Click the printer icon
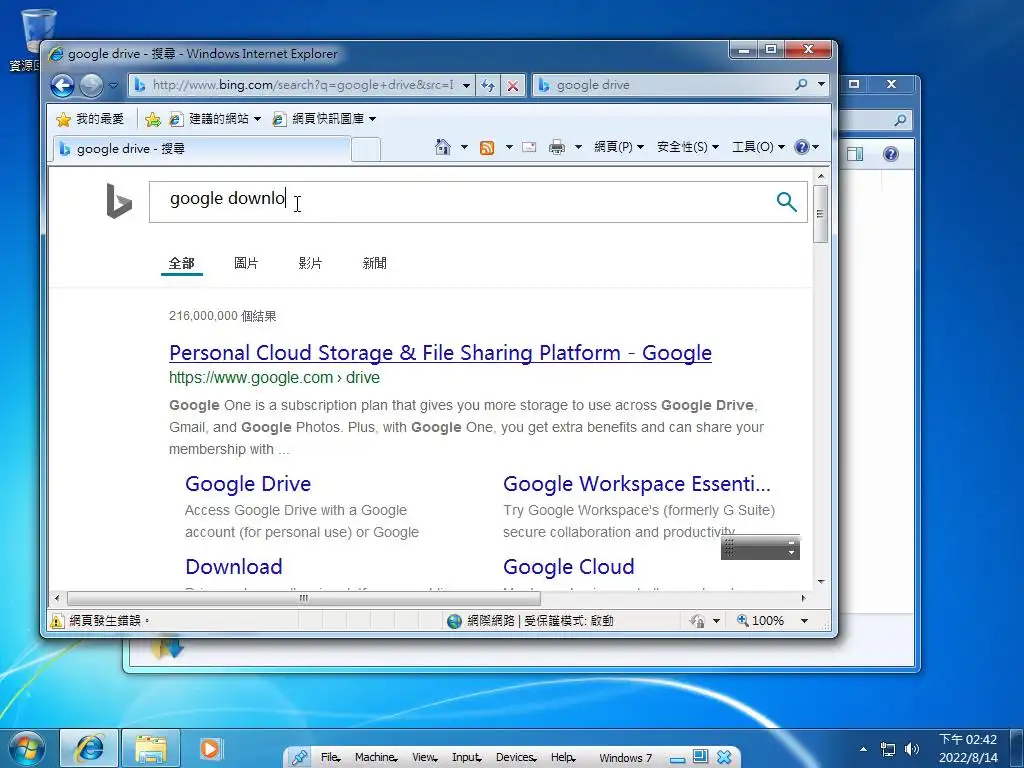1024x768 pixels. [x=557, y=147]
